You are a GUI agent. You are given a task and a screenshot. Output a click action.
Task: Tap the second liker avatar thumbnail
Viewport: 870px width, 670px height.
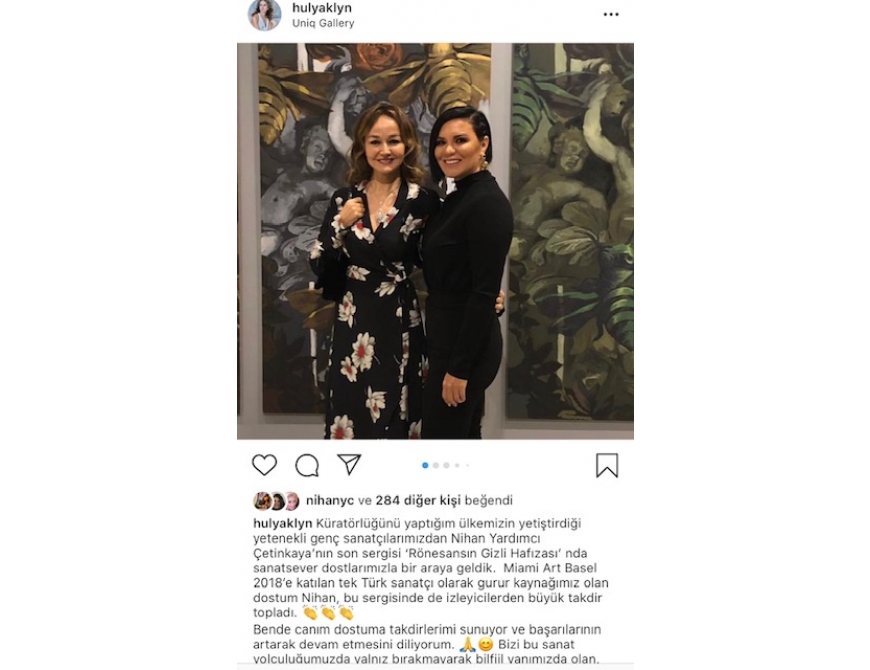277,501
